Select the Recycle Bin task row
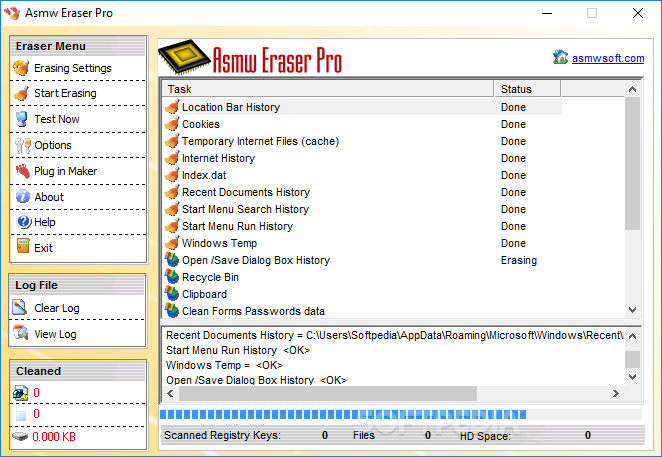Screen dimensions: 662x457 pyautogui.click(x=362, y=277)
